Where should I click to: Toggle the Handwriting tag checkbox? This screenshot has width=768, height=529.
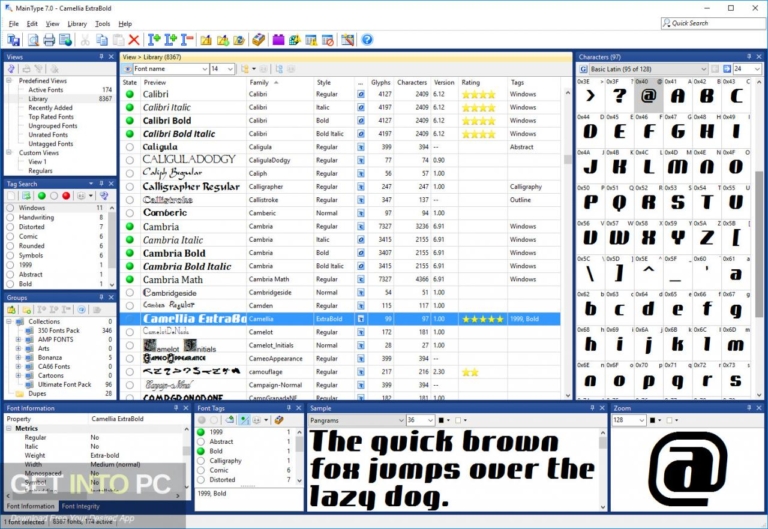10,217
